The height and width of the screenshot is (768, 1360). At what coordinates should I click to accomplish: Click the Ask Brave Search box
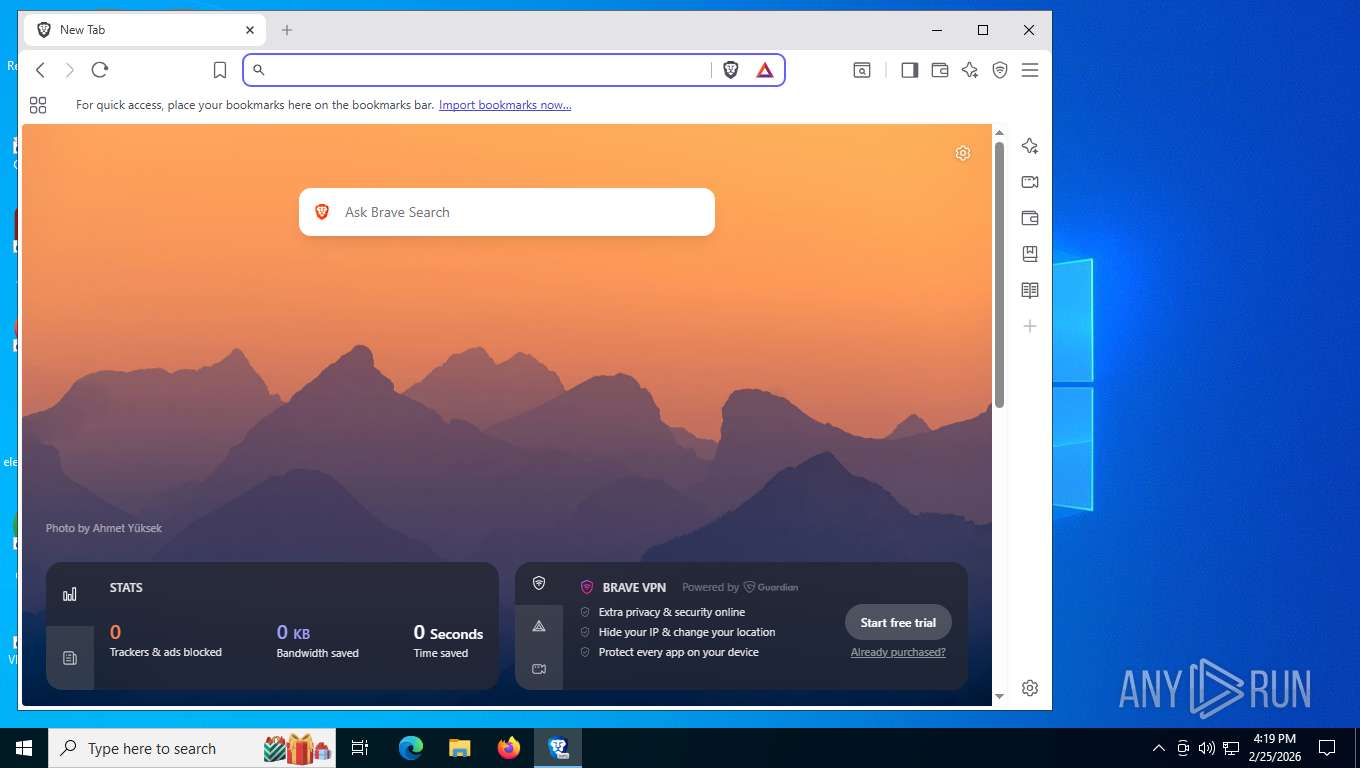tap(507, 212)
